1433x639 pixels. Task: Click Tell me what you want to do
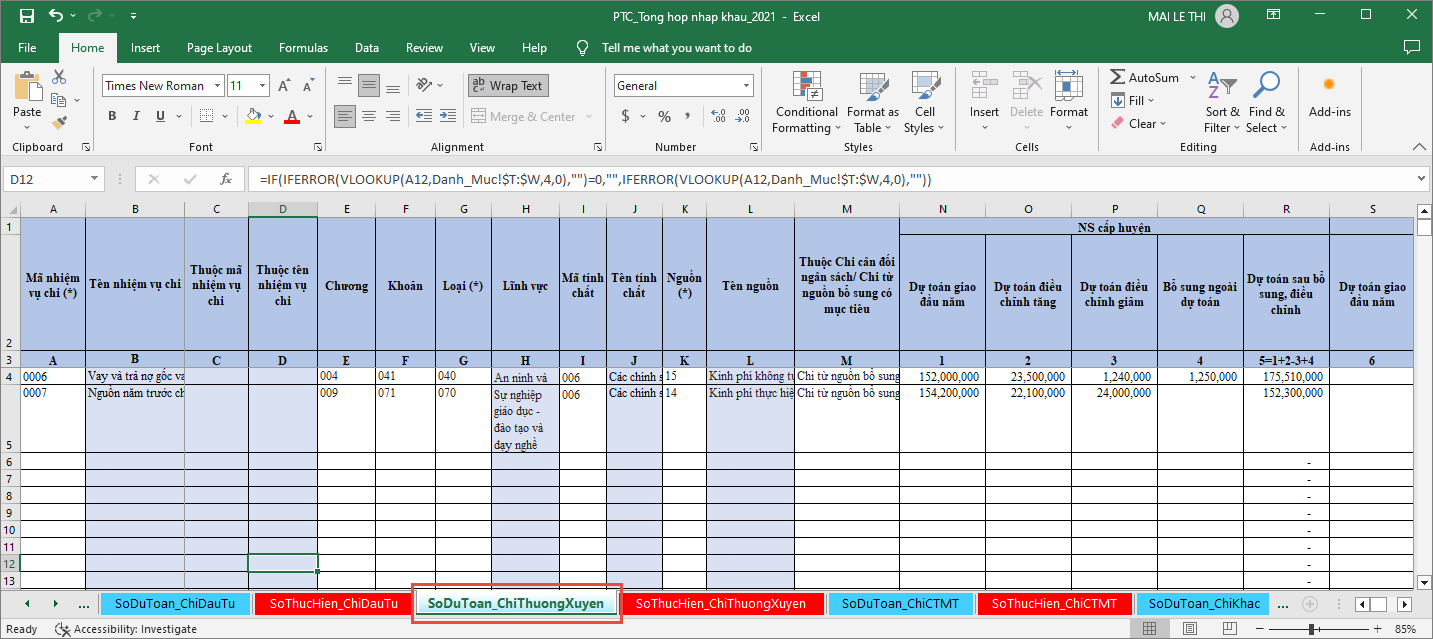click(x=676, y=48)
